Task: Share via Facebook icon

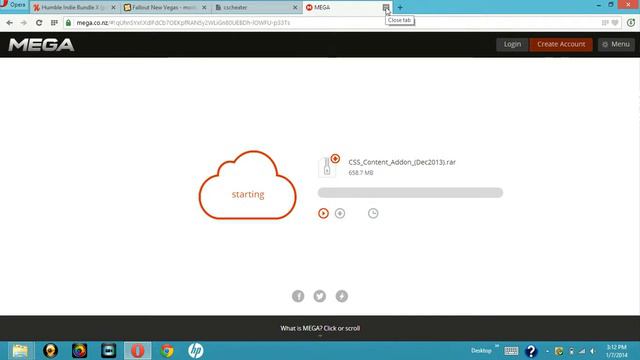Action: click(x=298, y=296)
